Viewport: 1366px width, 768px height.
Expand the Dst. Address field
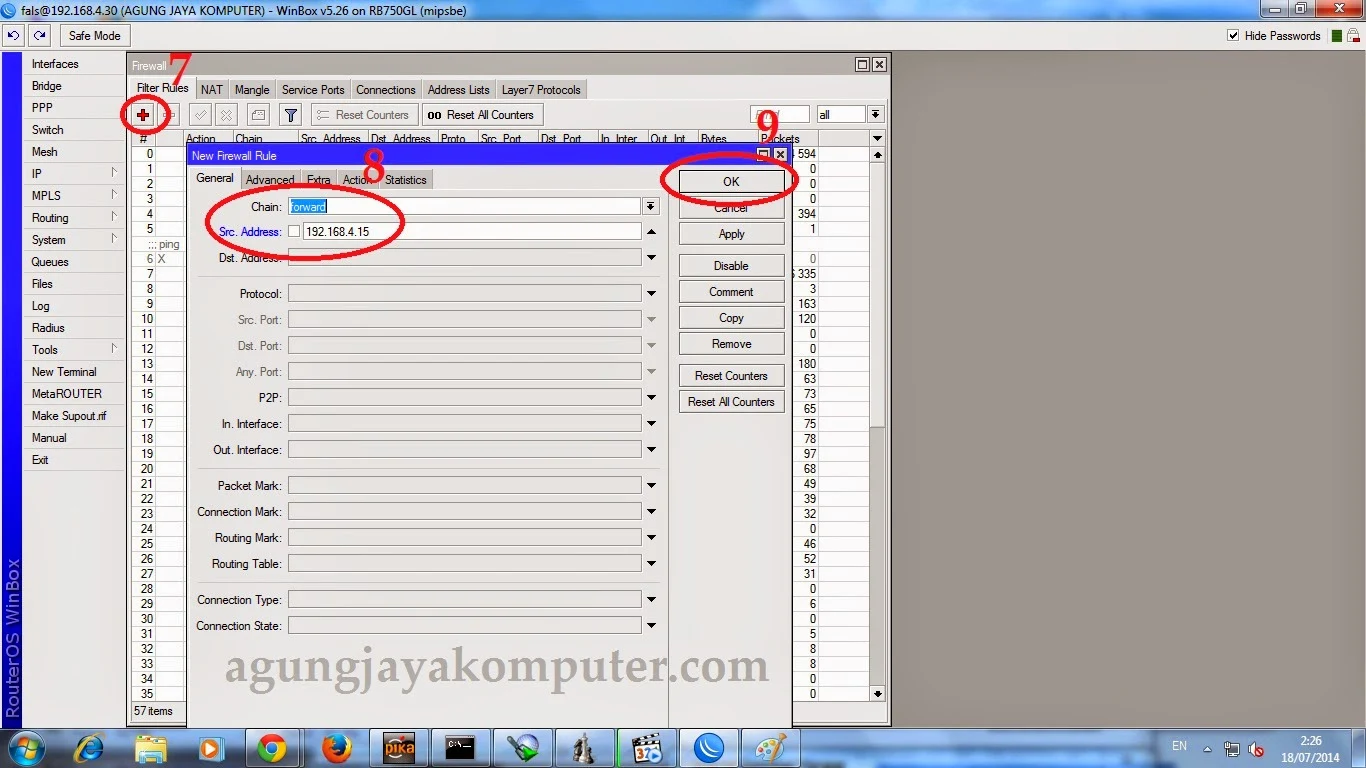click(651, 258)
